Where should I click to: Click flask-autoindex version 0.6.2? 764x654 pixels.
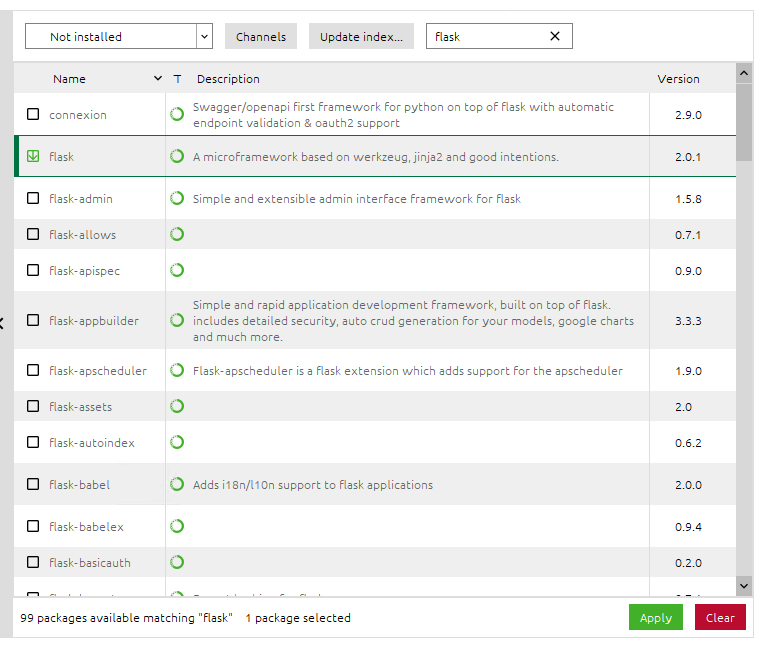[x=688, y=443]
